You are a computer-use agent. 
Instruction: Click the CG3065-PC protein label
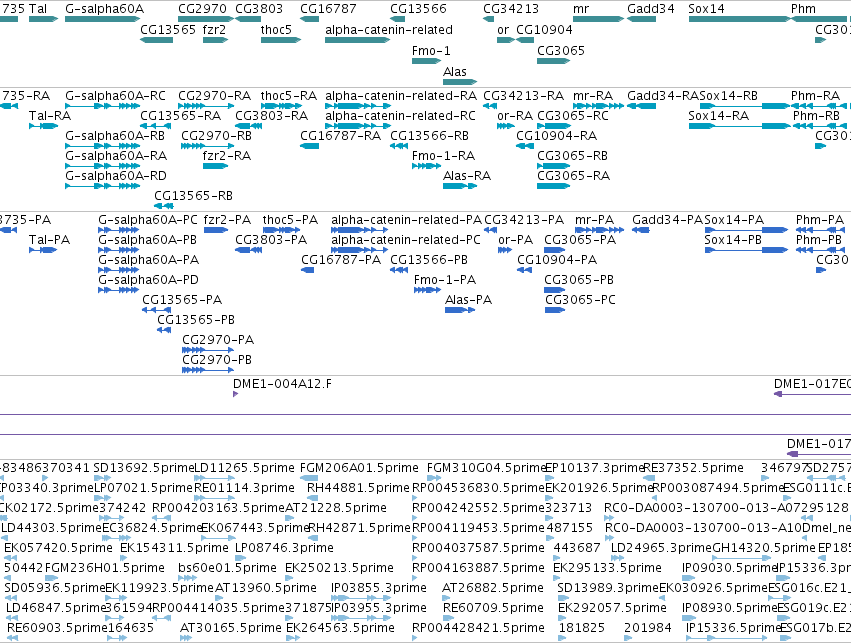click(x=580, y=301)
